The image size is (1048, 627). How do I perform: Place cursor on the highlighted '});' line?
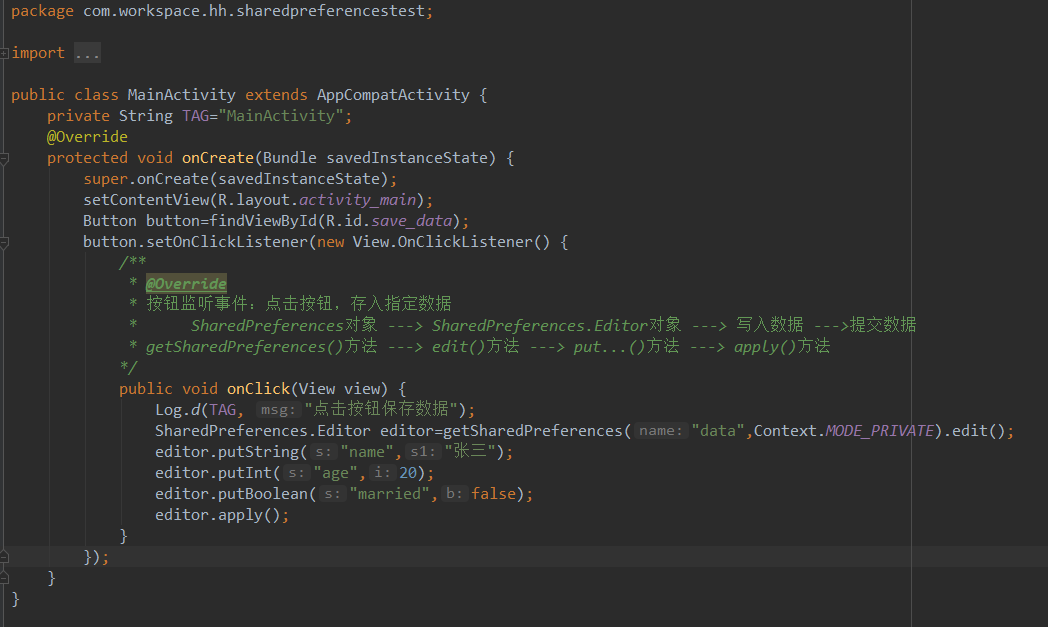click(524, 557)
